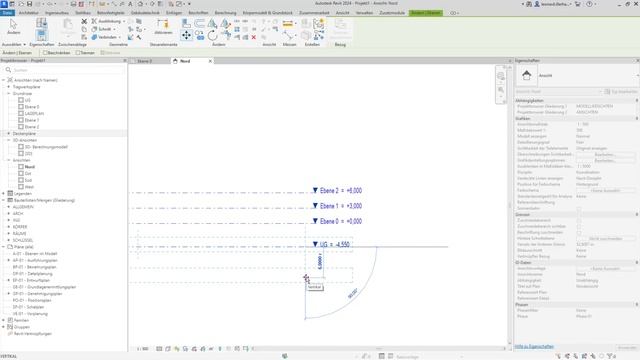
Task: Toggle Zuschneidebereich checkbox in properties
Action: click(x=579, y=220)
